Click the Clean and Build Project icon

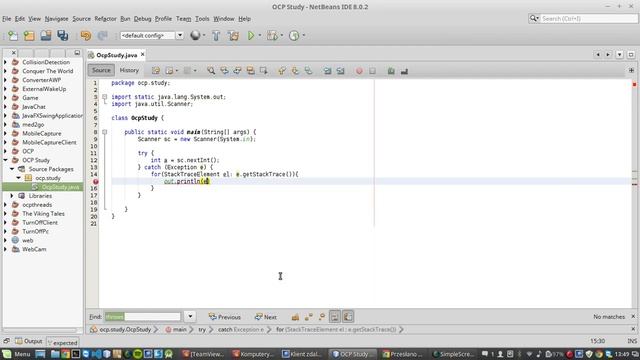[233, 36]
